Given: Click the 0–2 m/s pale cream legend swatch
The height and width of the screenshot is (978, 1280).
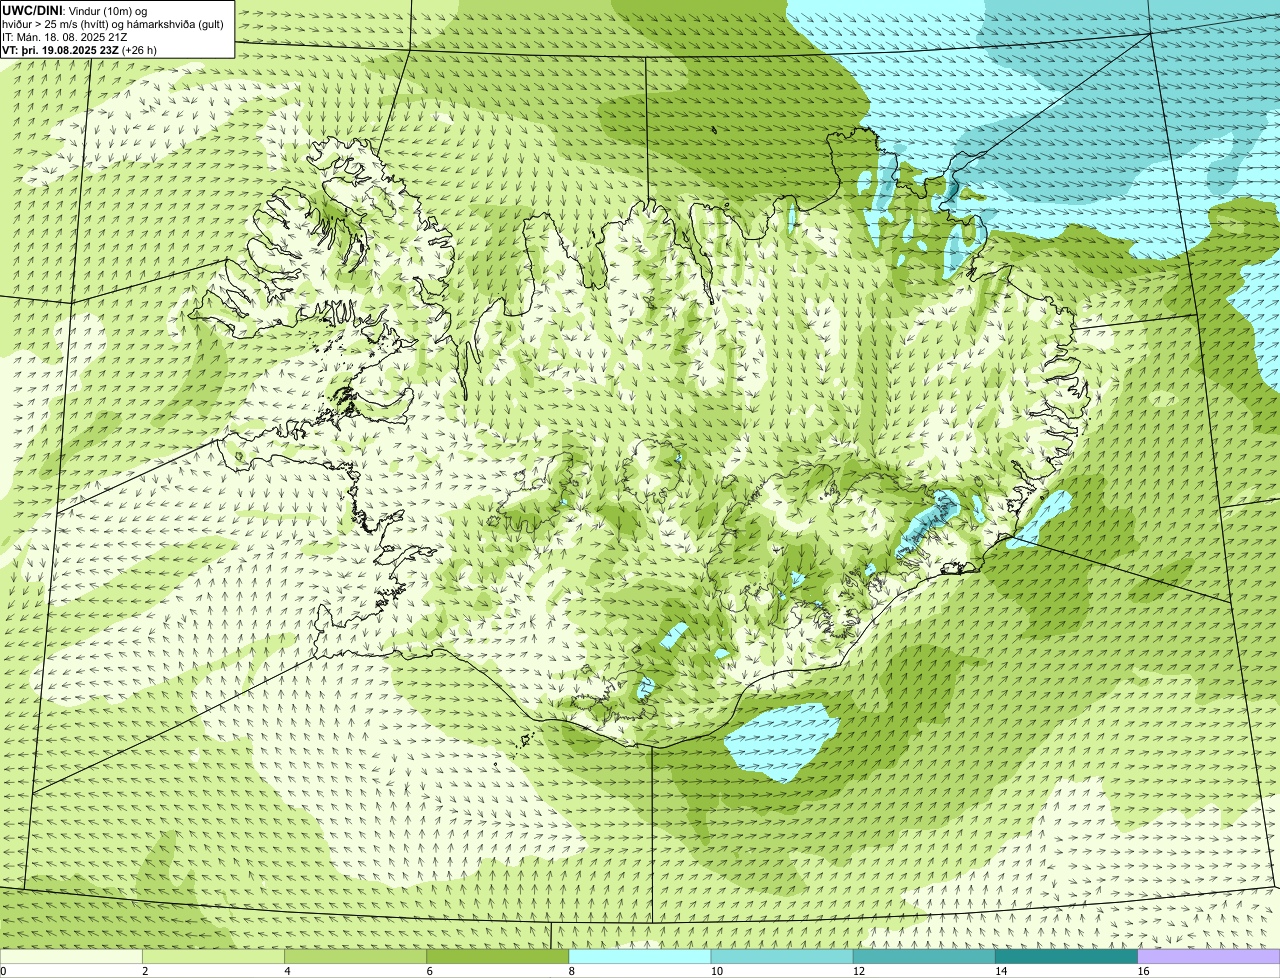Looking at the screenshot, I should tap(71, 956).
